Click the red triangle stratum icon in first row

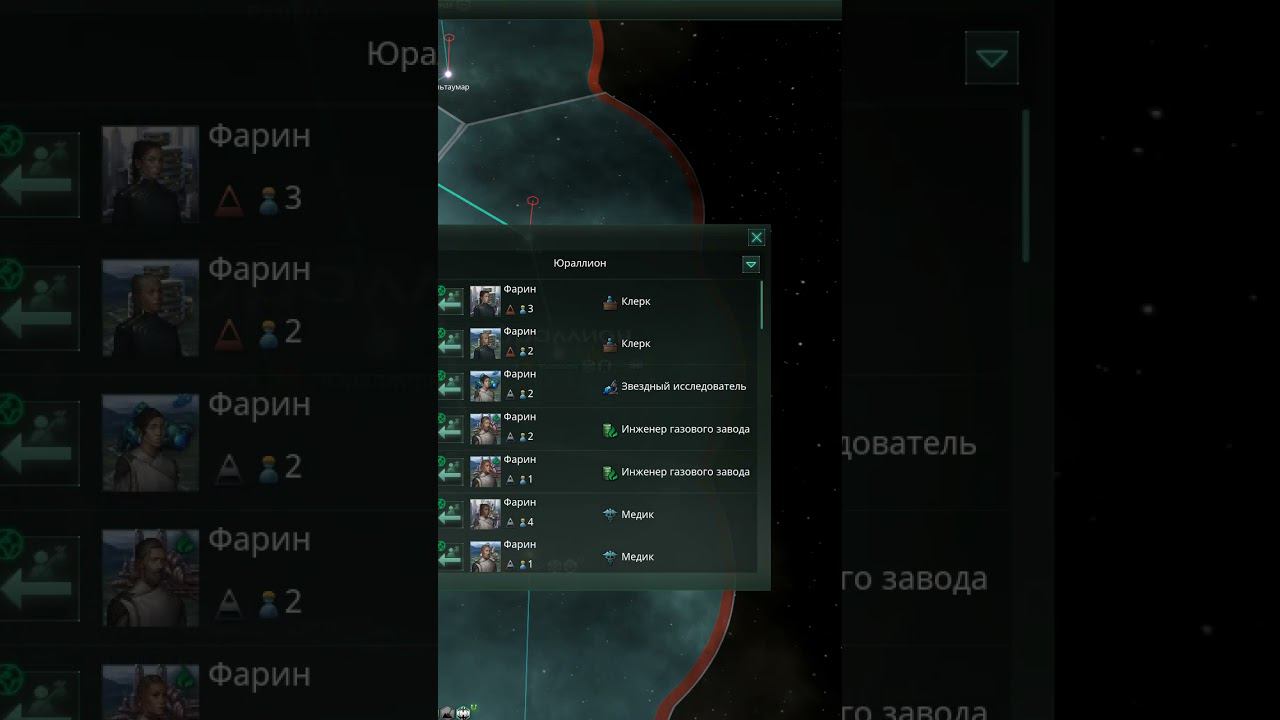click(x=510, y=310)
